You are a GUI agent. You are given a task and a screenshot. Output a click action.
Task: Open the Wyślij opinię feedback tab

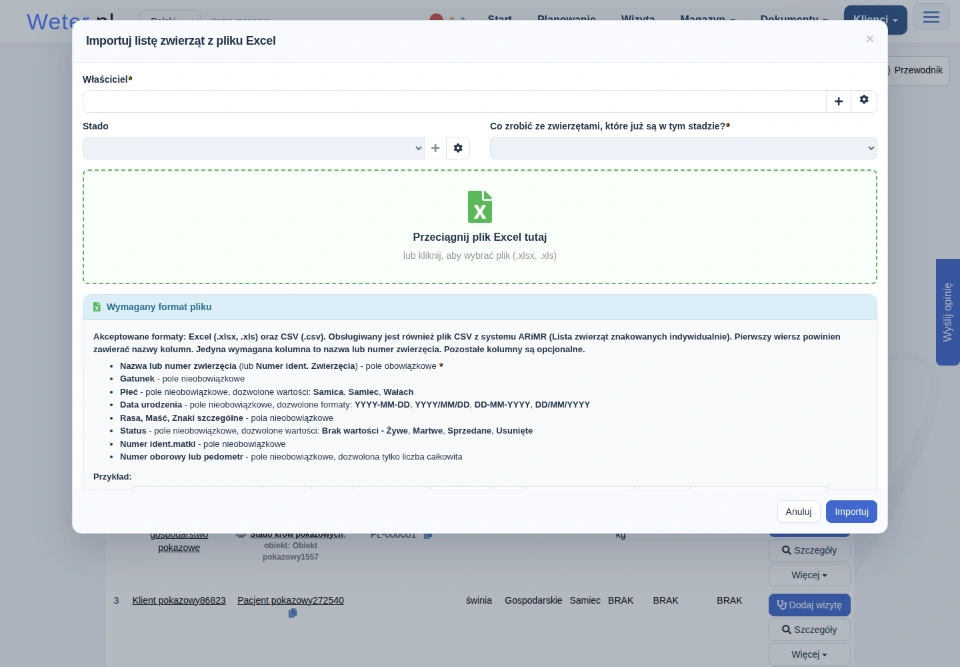tap(948, 312)
